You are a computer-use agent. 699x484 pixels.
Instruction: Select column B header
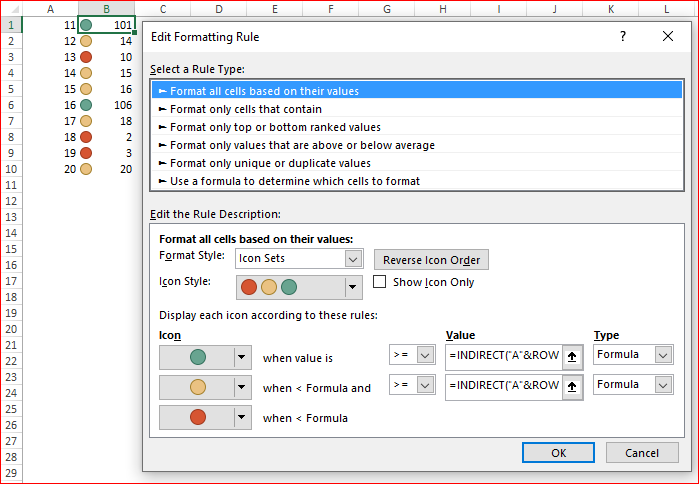pyautogui.click(x=107, y=9)
